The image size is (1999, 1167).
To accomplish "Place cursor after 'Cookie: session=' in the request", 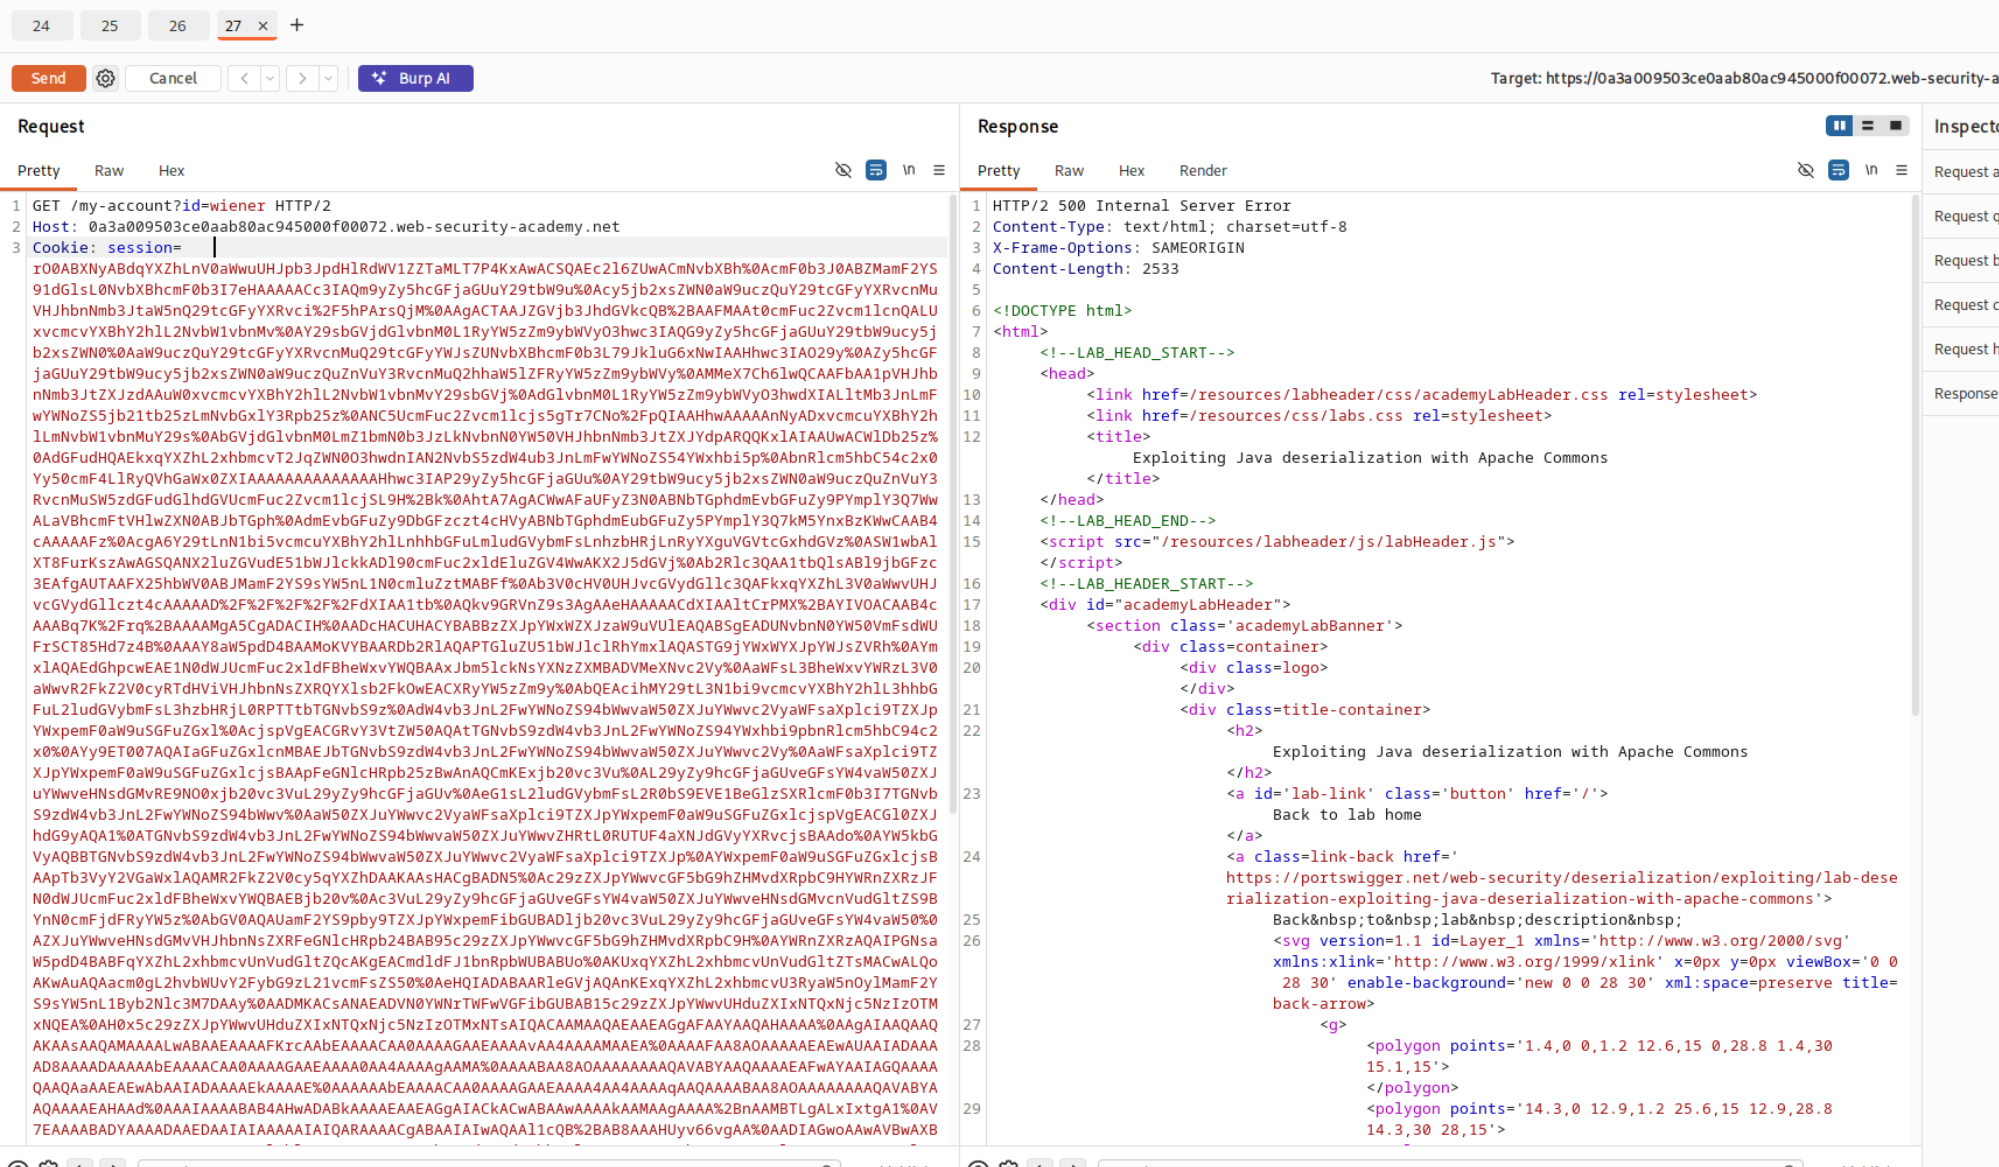I will point(184,248).
